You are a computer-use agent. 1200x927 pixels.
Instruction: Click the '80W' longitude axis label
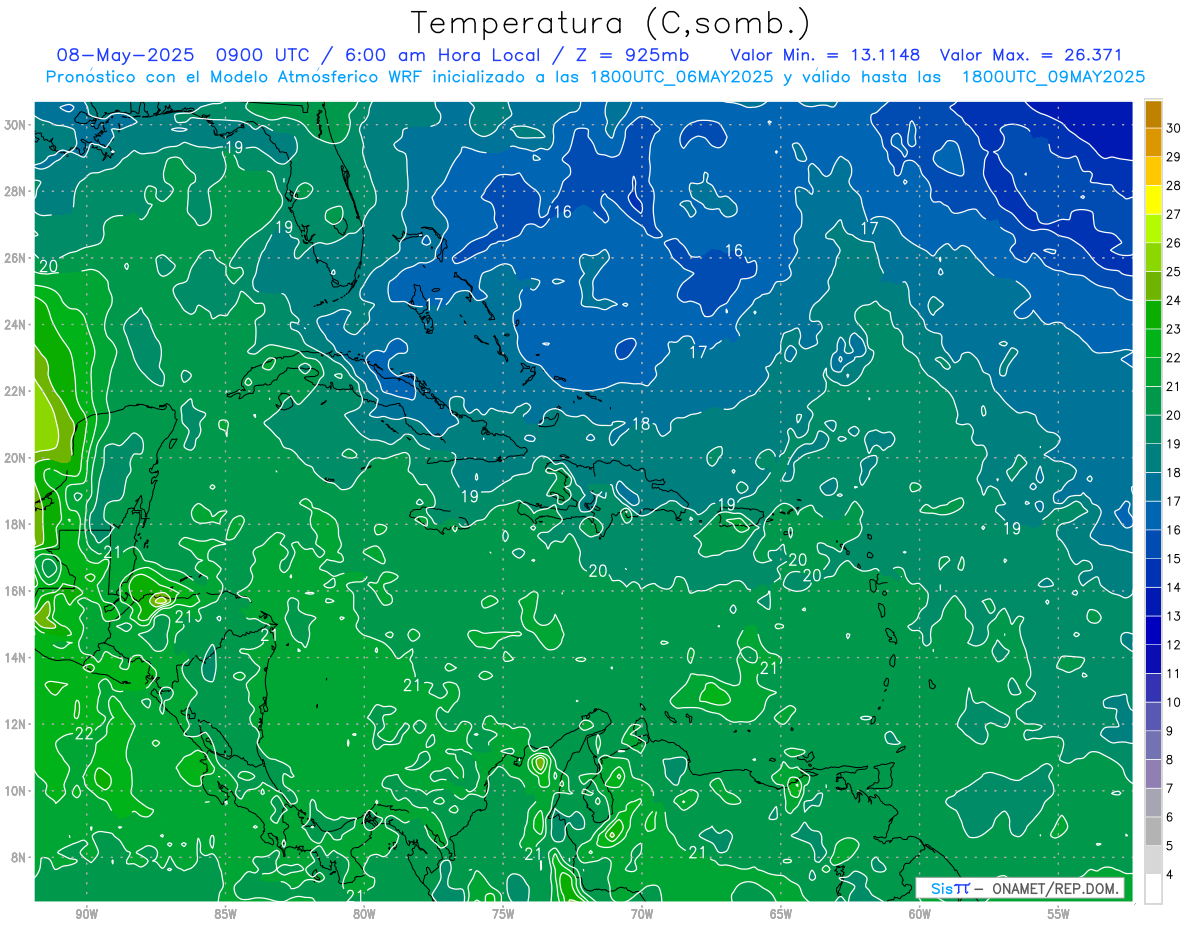click(x=364, y=914)
